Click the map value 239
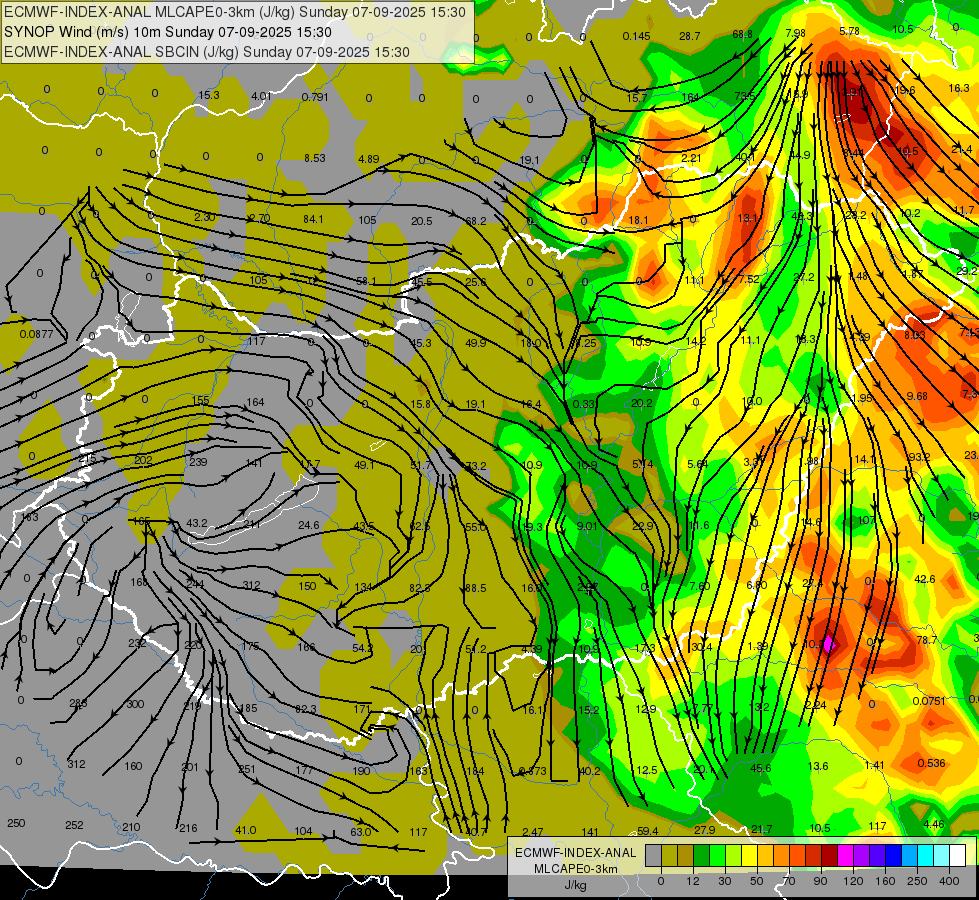 pos(198,462)
